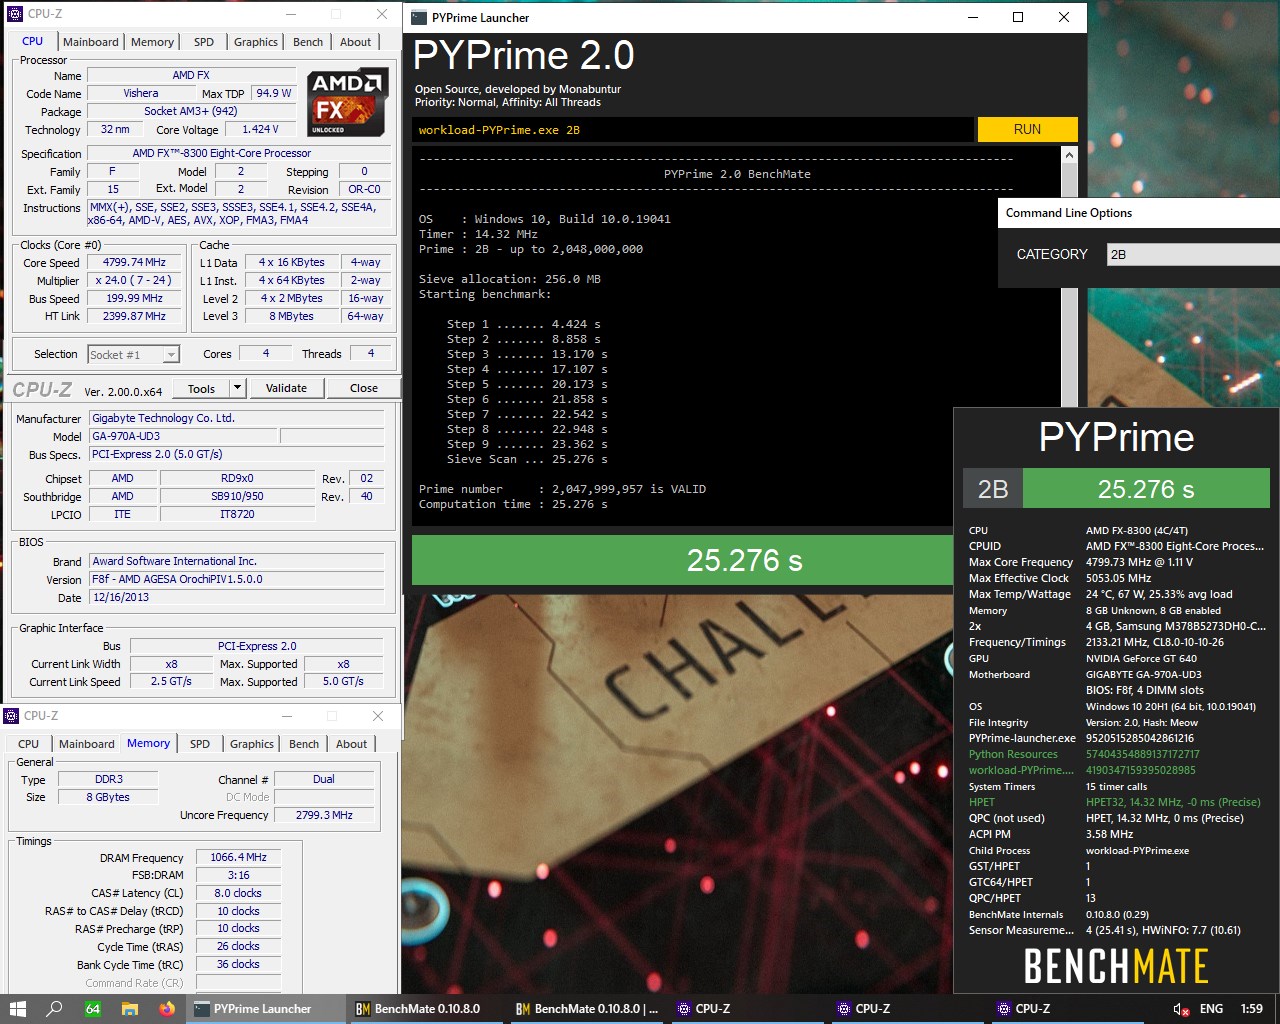
Task: Click the Prime number 2,047,999,957 is VALID line
Action: coord(562,489)
